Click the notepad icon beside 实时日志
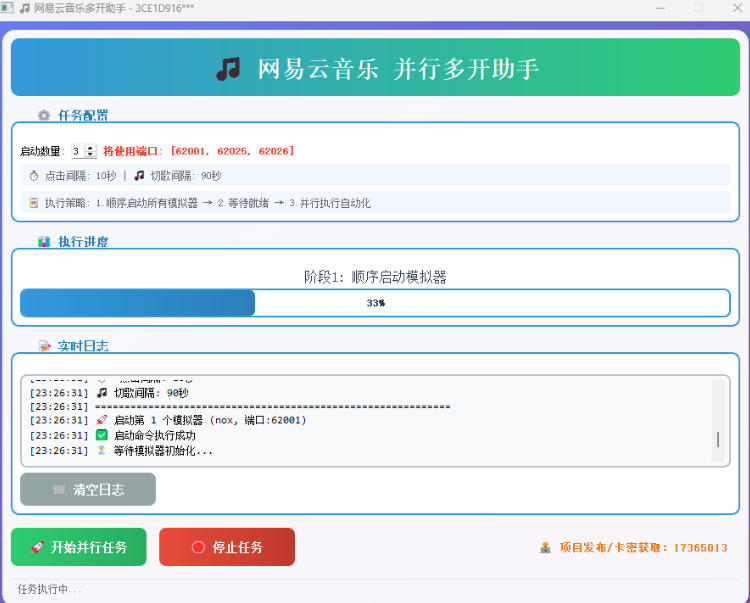The image size is (750, 603). pos(44,346)
